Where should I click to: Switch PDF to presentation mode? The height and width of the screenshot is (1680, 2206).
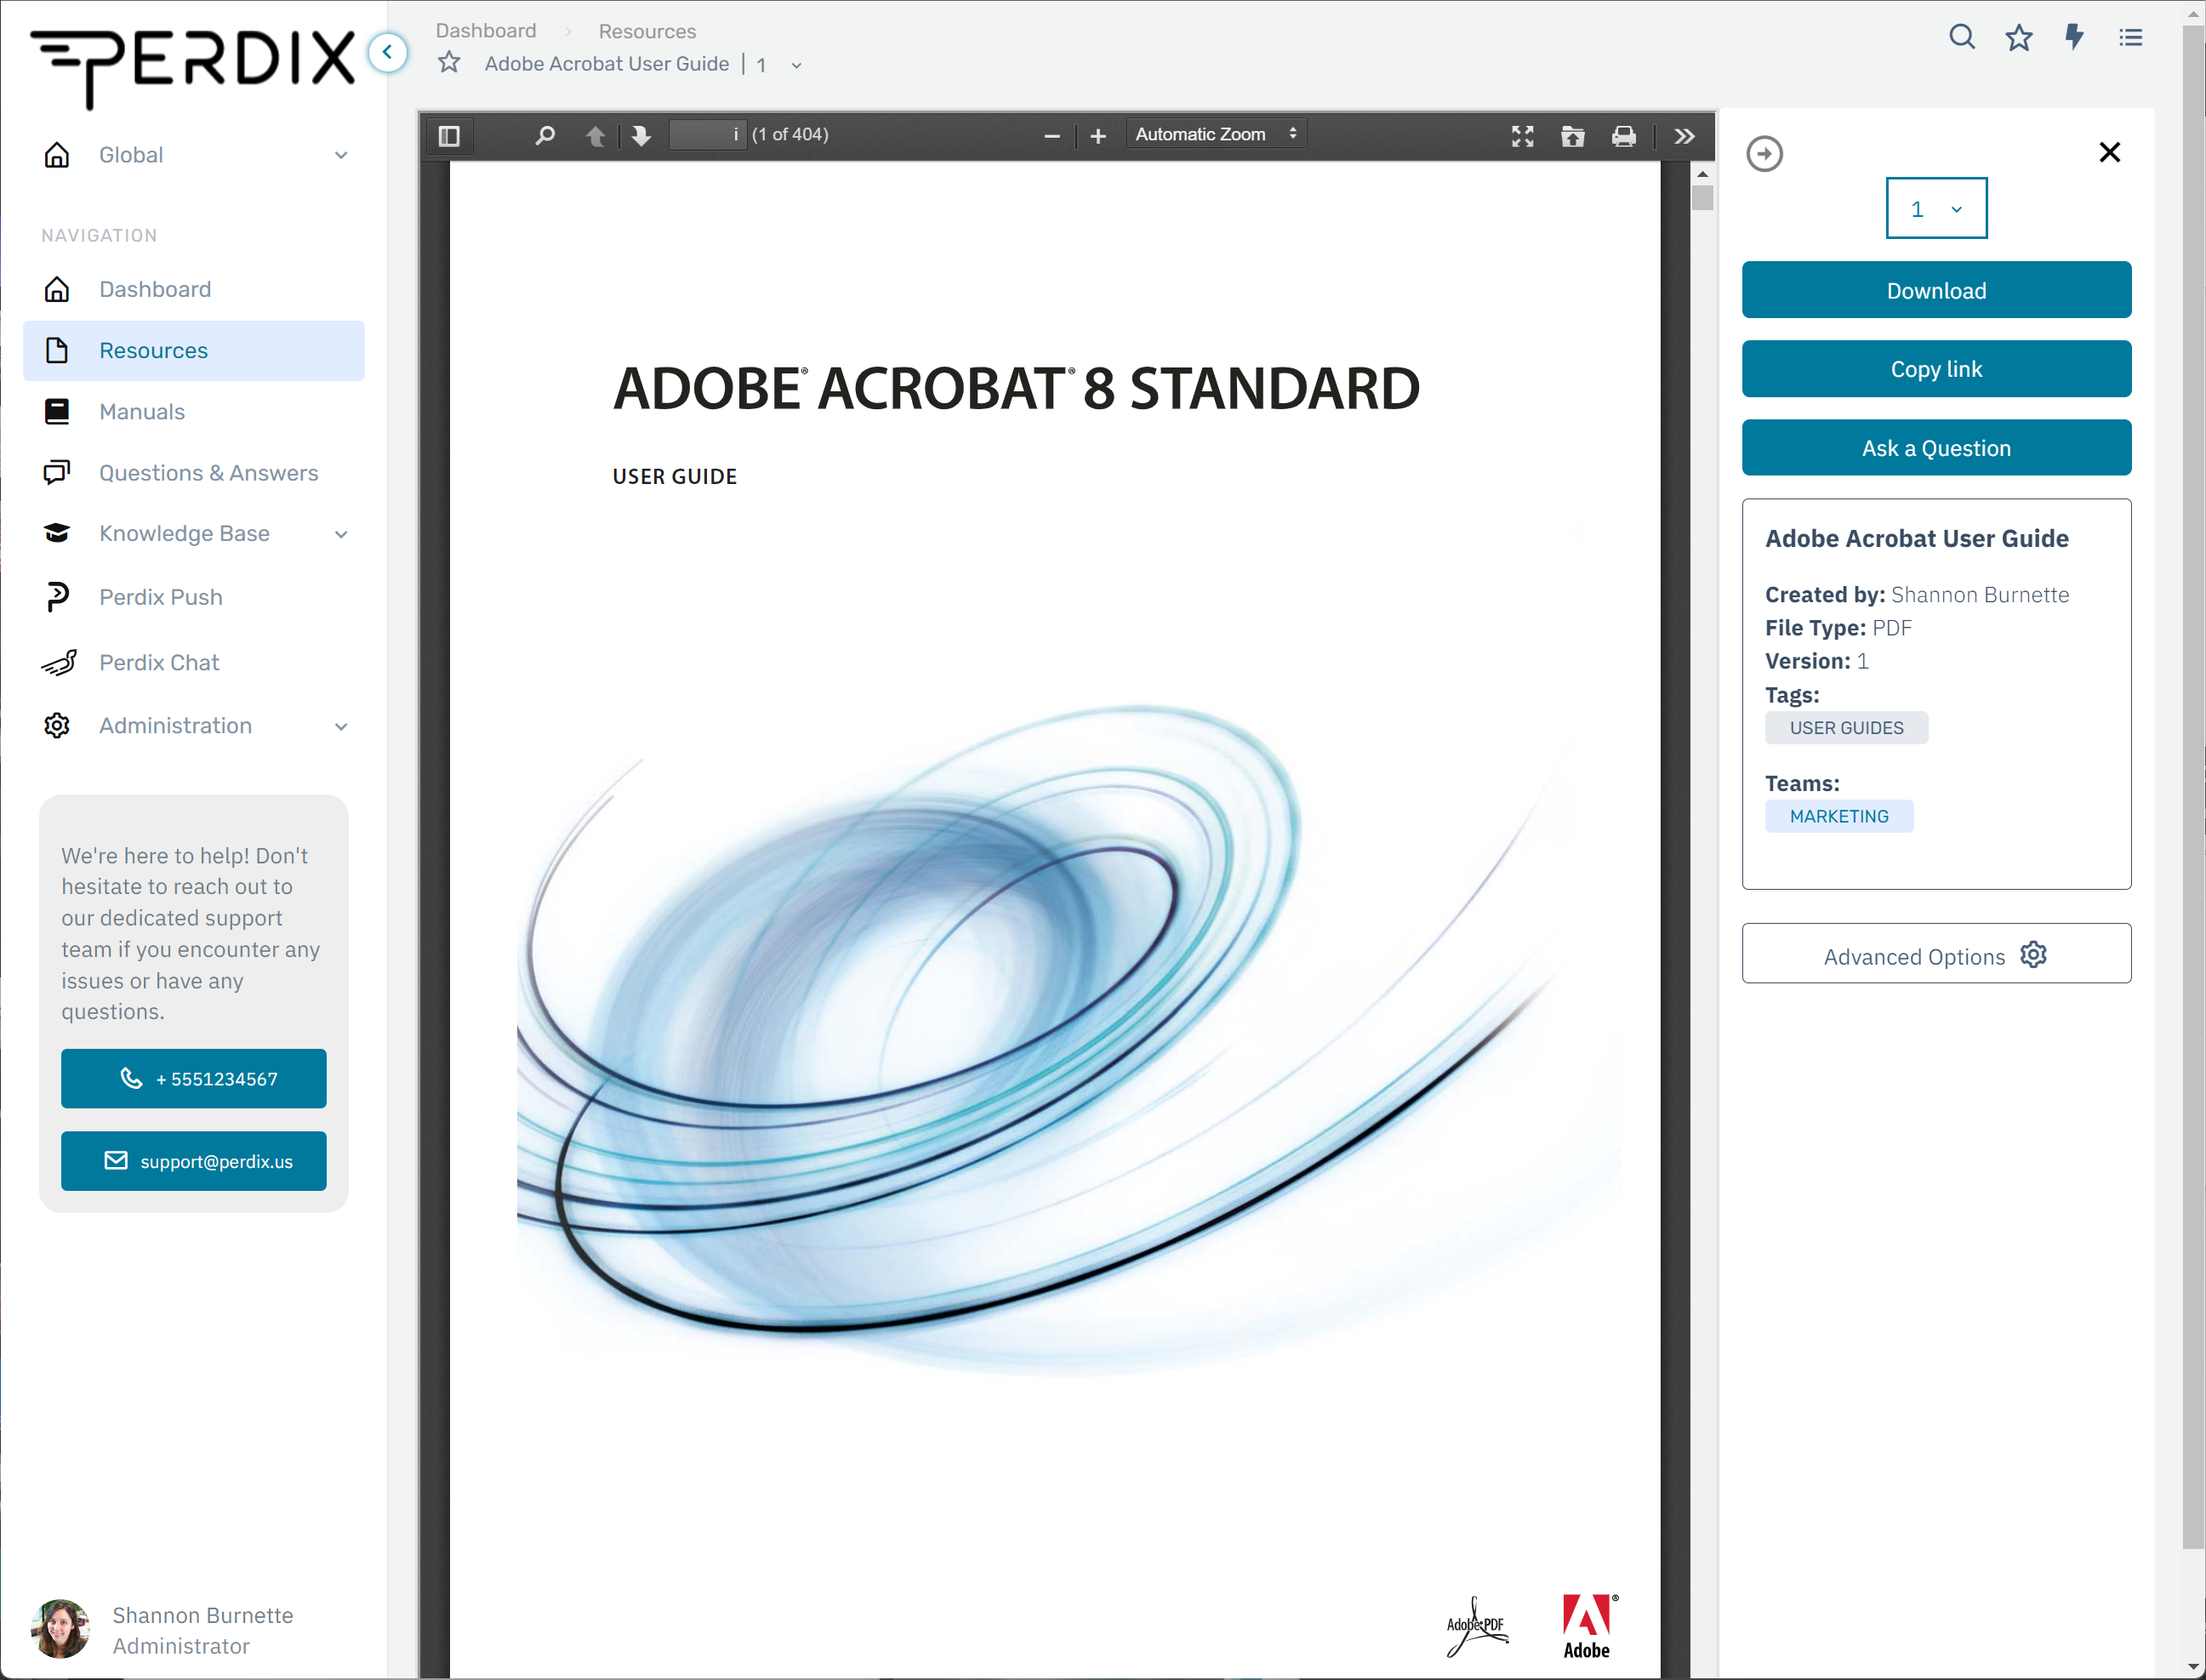(x=1522, y=136)
